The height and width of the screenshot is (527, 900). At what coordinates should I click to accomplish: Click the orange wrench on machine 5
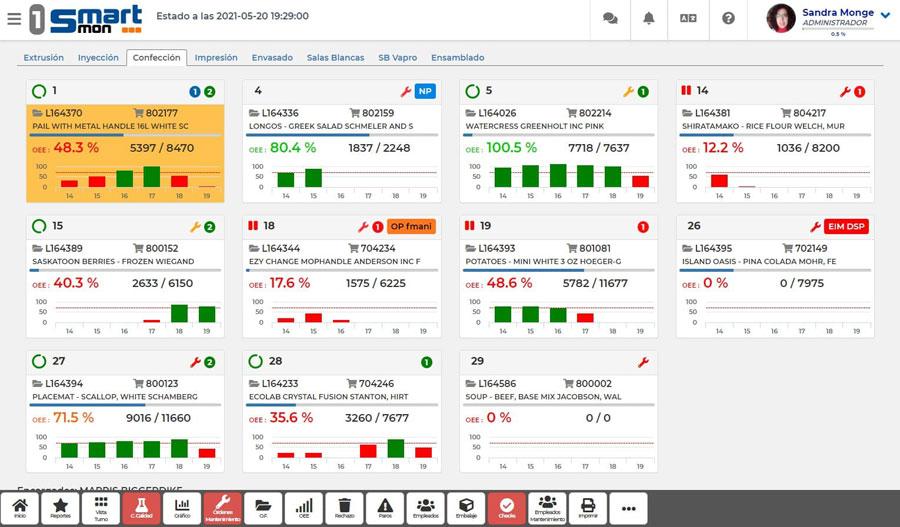coord(629,91)
